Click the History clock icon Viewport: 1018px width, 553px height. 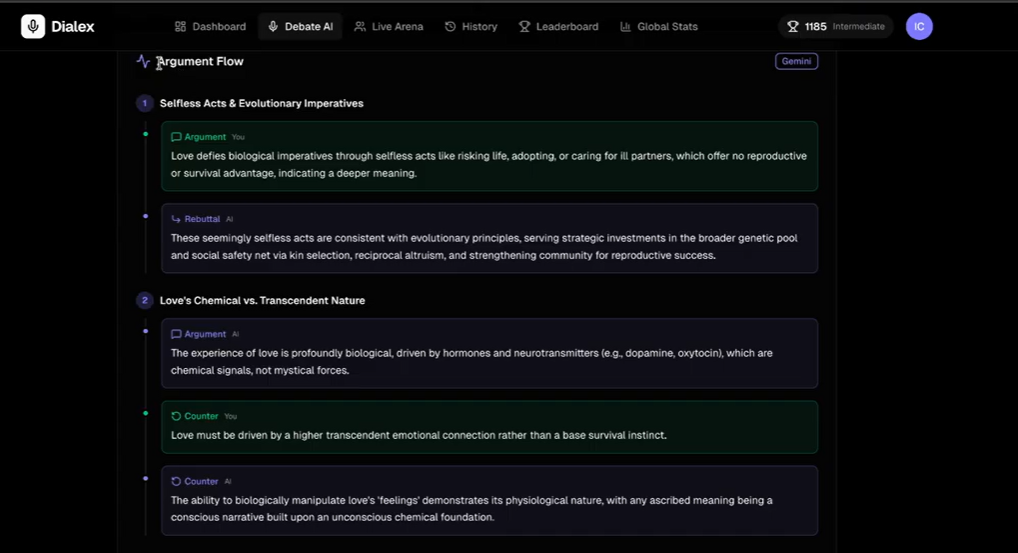[x=450, y=27]
